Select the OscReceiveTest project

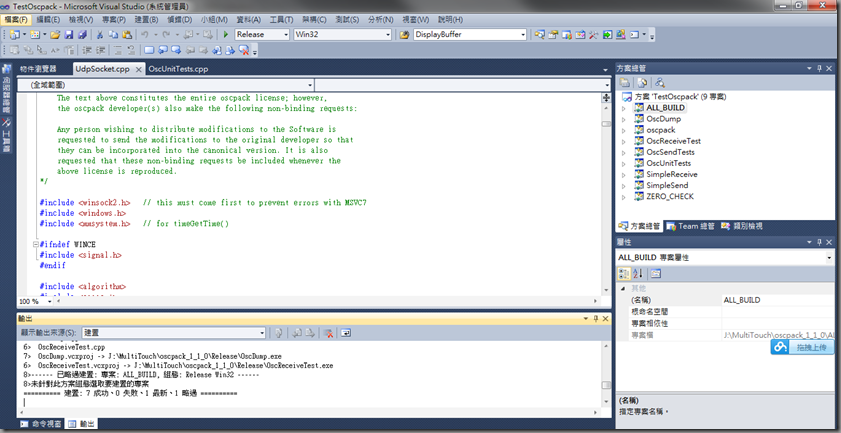(673, 141)
